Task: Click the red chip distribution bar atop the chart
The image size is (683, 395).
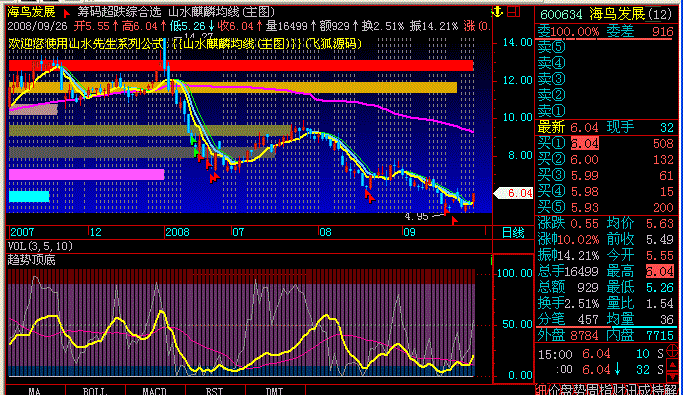Action: pos(241,66)
